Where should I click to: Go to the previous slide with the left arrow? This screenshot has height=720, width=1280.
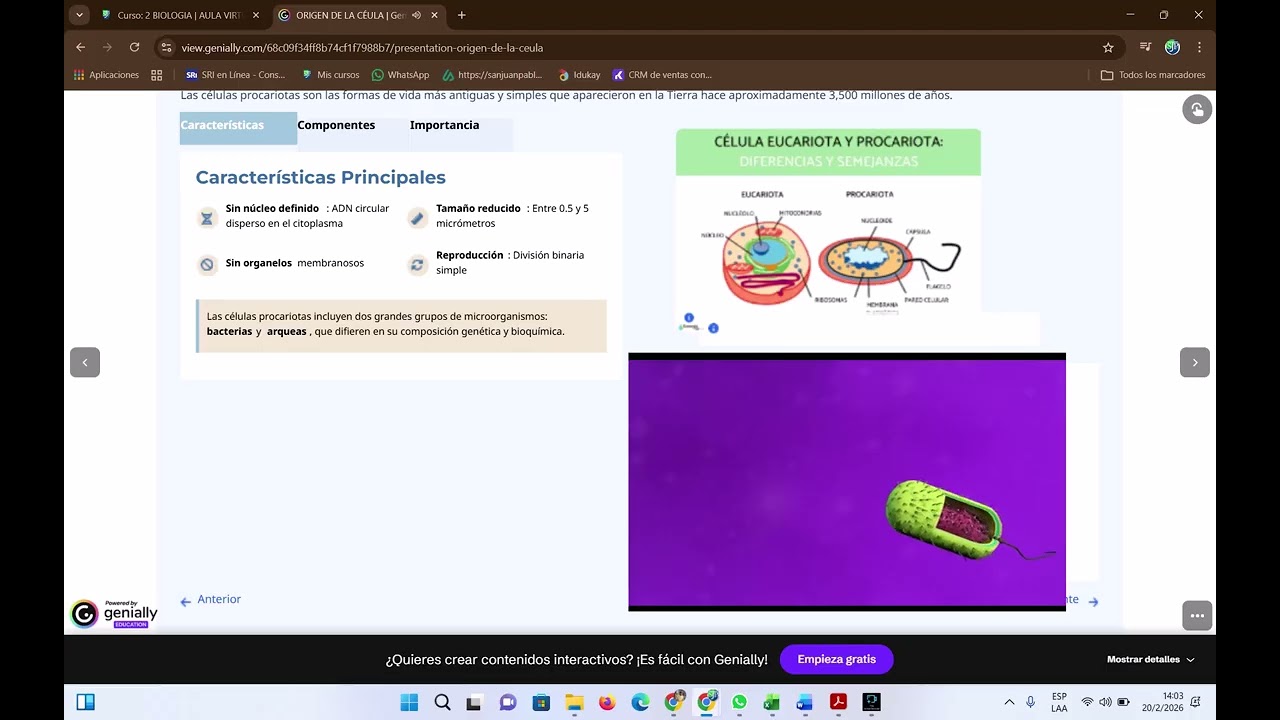pyautogui.click(x=85, y=362)
